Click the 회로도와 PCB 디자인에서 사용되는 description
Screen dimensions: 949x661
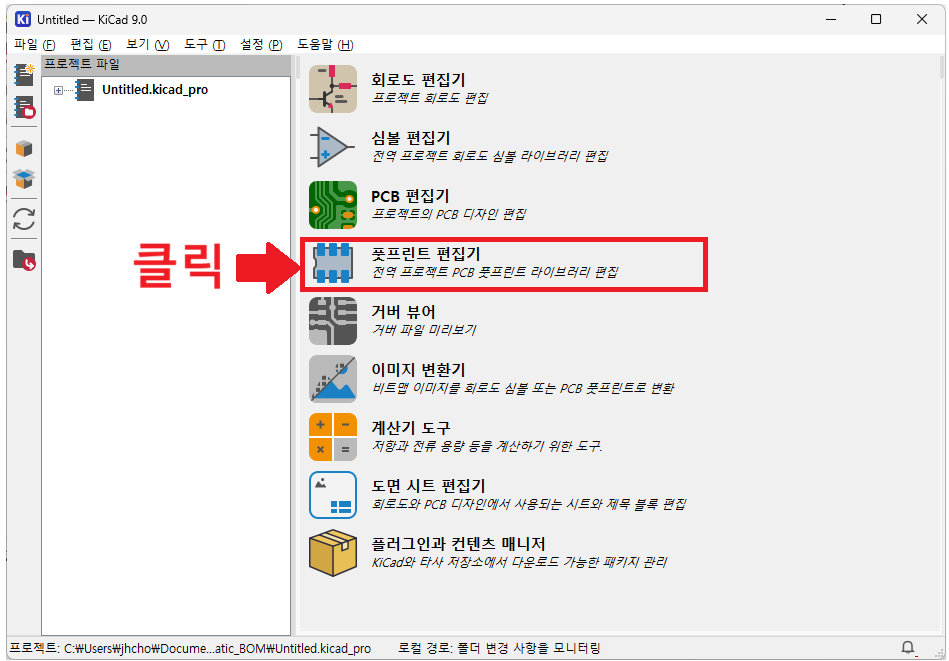tap(528, 505)
